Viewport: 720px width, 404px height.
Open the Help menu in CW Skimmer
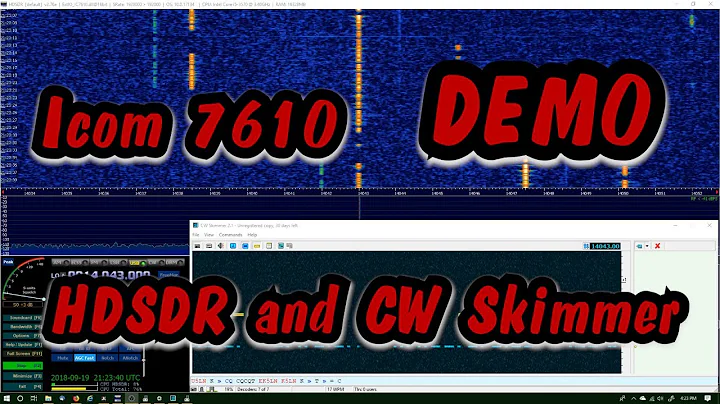pos(252,235)
